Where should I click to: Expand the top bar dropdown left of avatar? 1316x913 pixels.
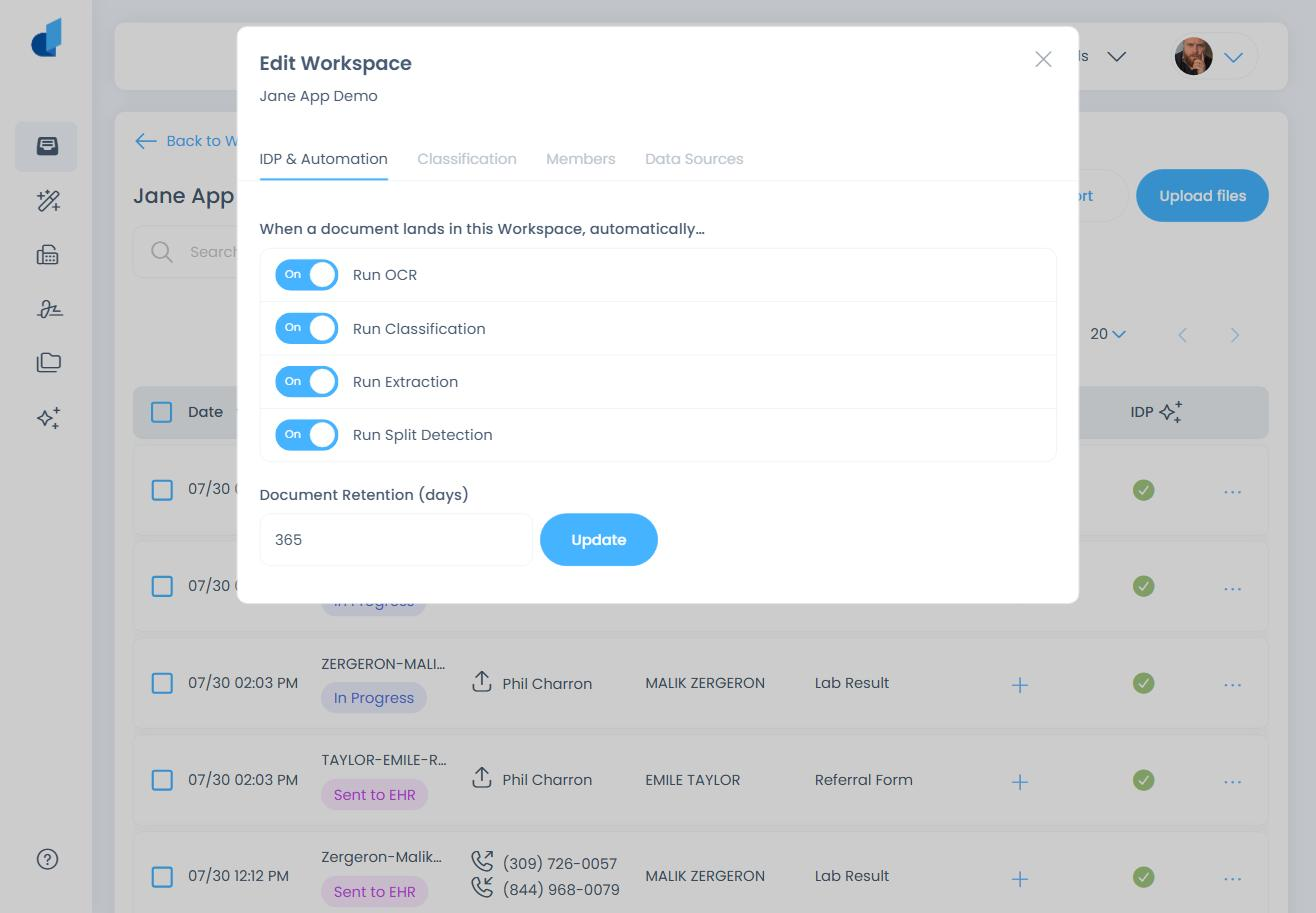coord(1117,57)
